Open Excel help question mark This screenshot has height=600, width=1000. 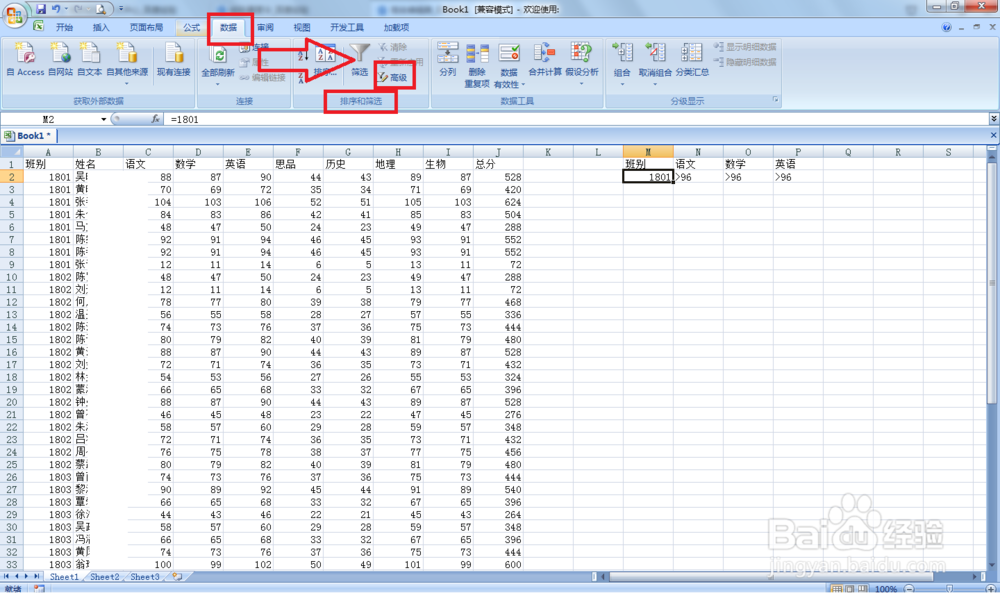(946, 27)
